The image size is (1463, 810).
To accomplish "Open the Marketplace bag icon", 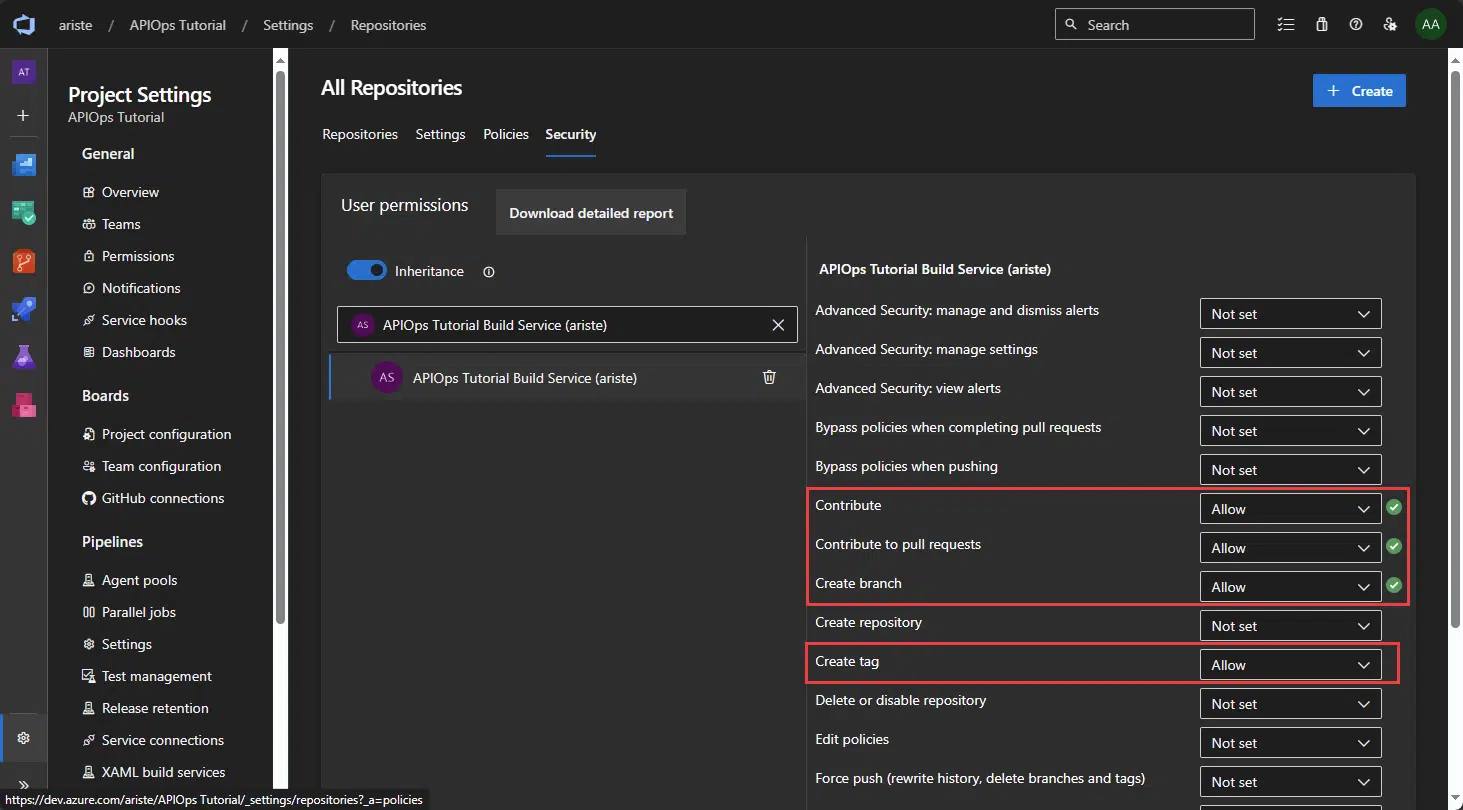I will 1321,24.
